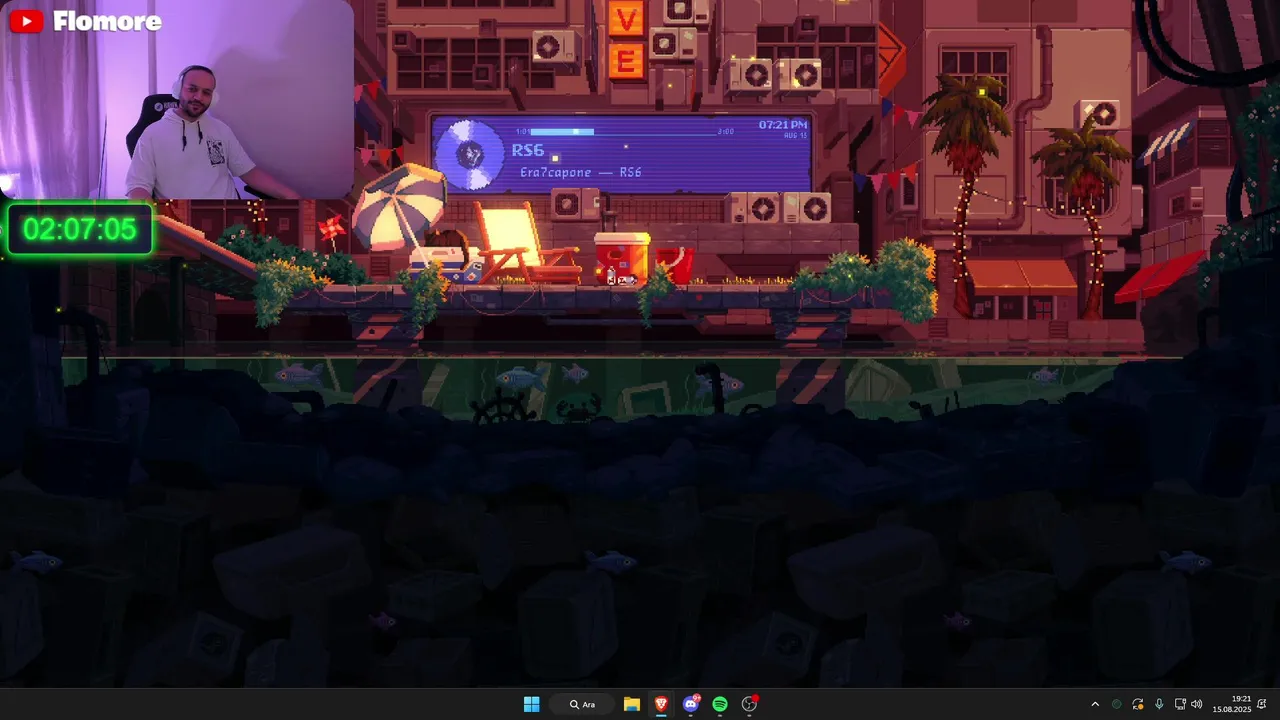This screenshot has height=720, width=1280.
Task: Open the notifications bell icon
Action: tap(1264, 704)
